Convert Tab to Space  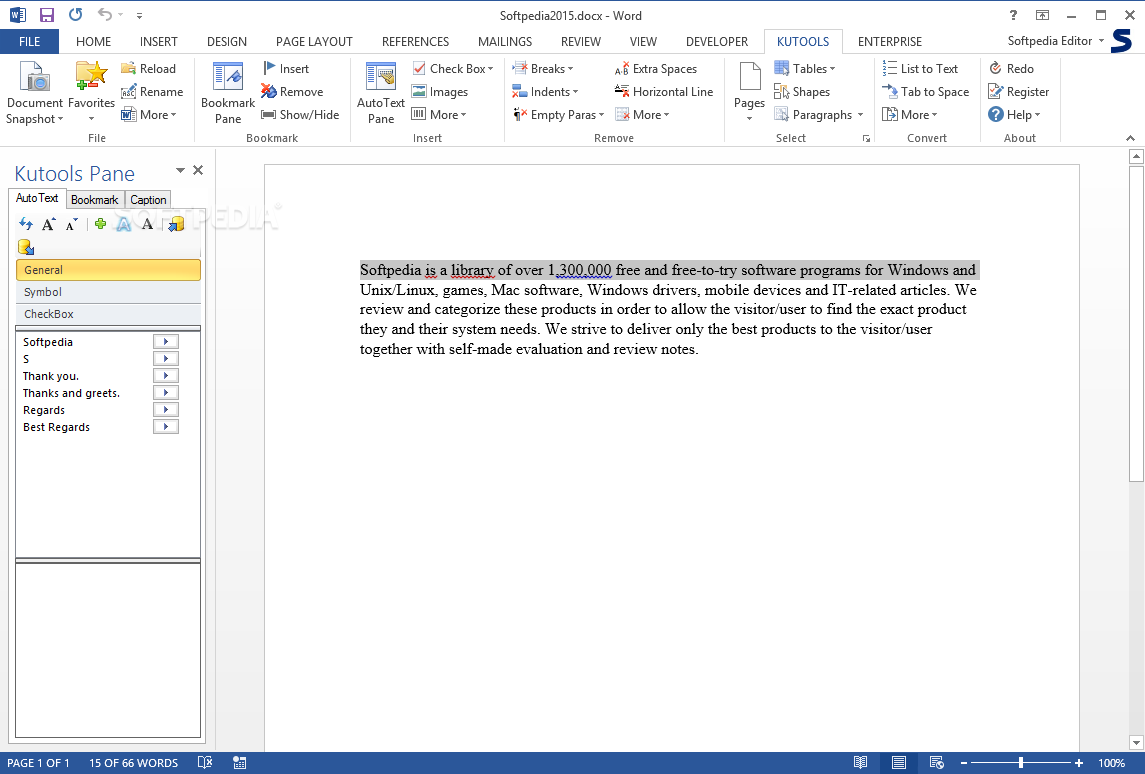pos(926,92)
